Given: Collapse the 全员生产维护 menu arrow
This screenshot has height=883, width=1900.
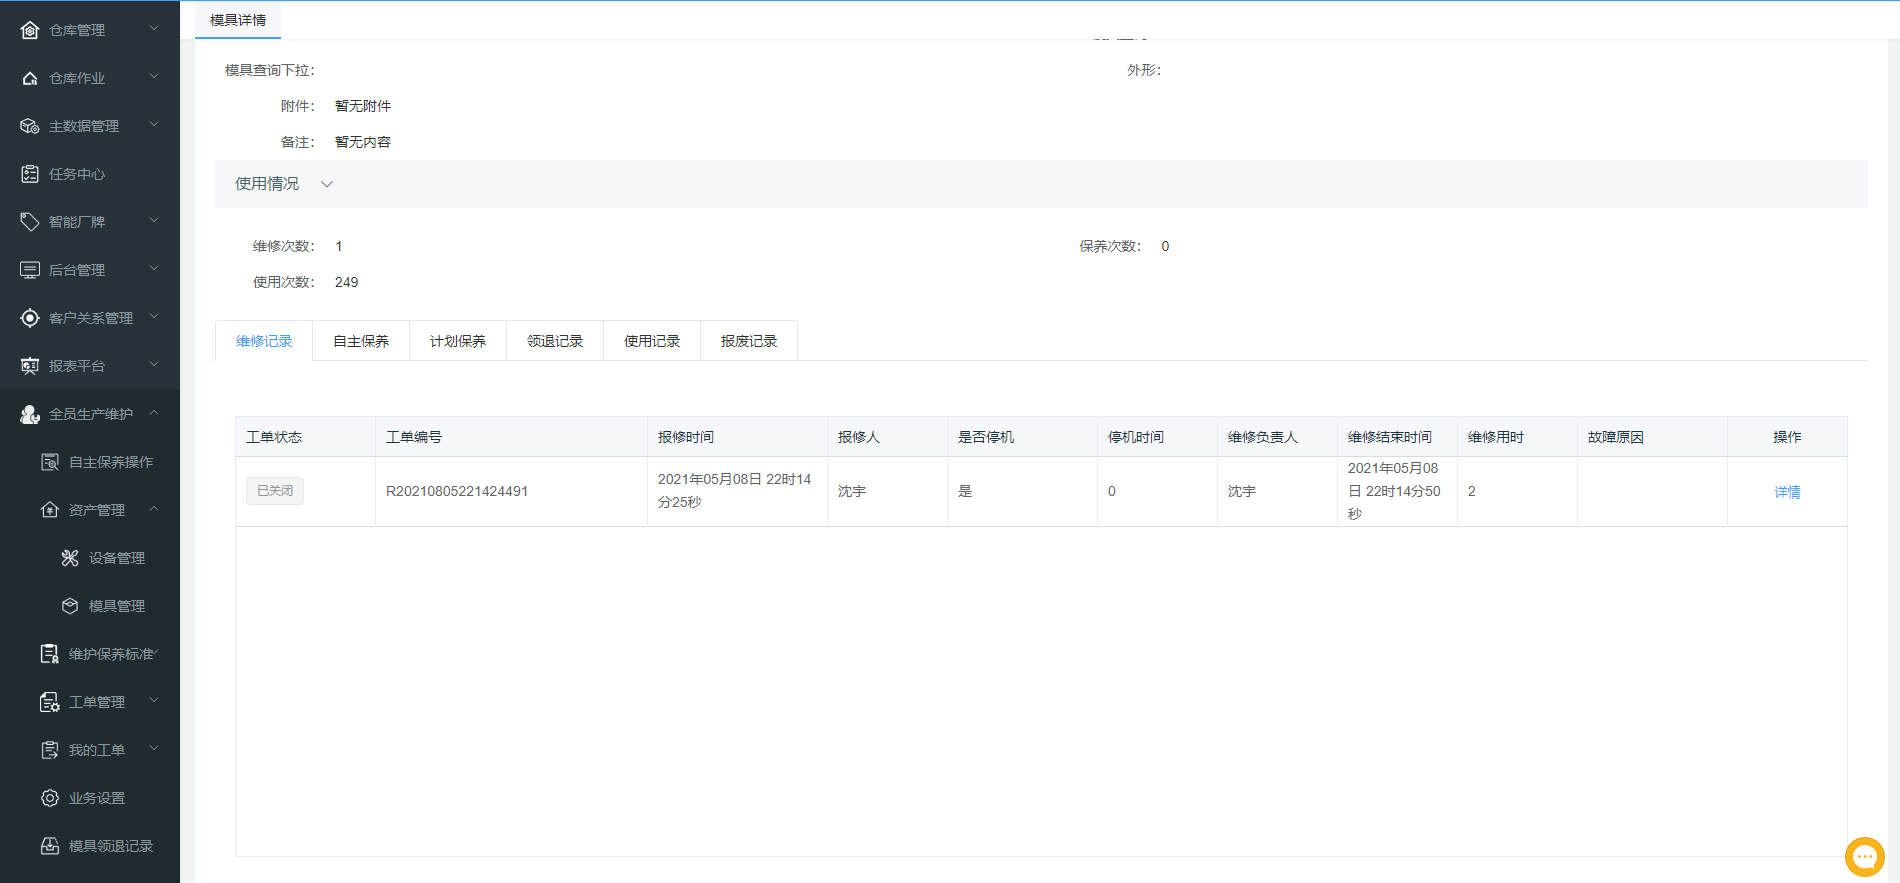Looking at the screenshot, I should point(154,413).
